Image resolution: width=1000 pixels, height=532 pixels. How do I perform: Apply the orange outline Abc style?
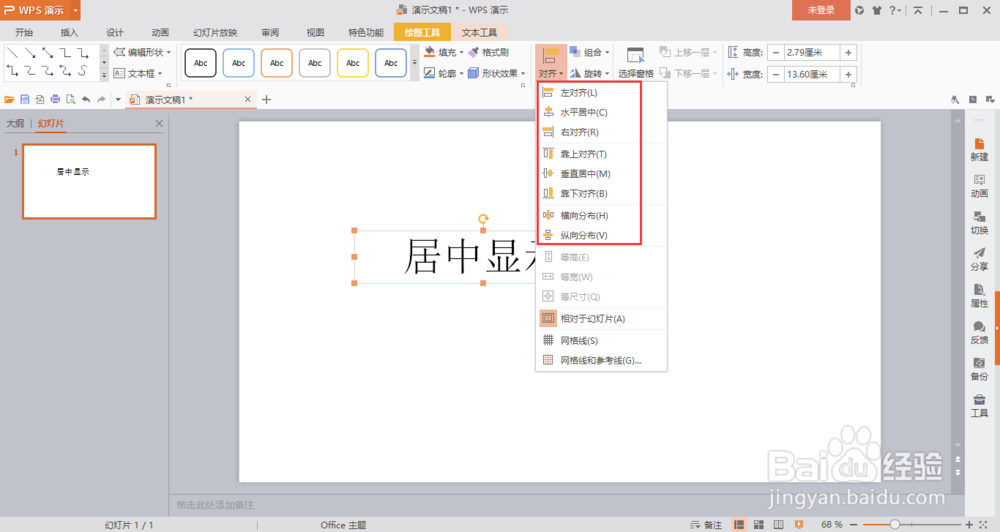tap(276, 63)
